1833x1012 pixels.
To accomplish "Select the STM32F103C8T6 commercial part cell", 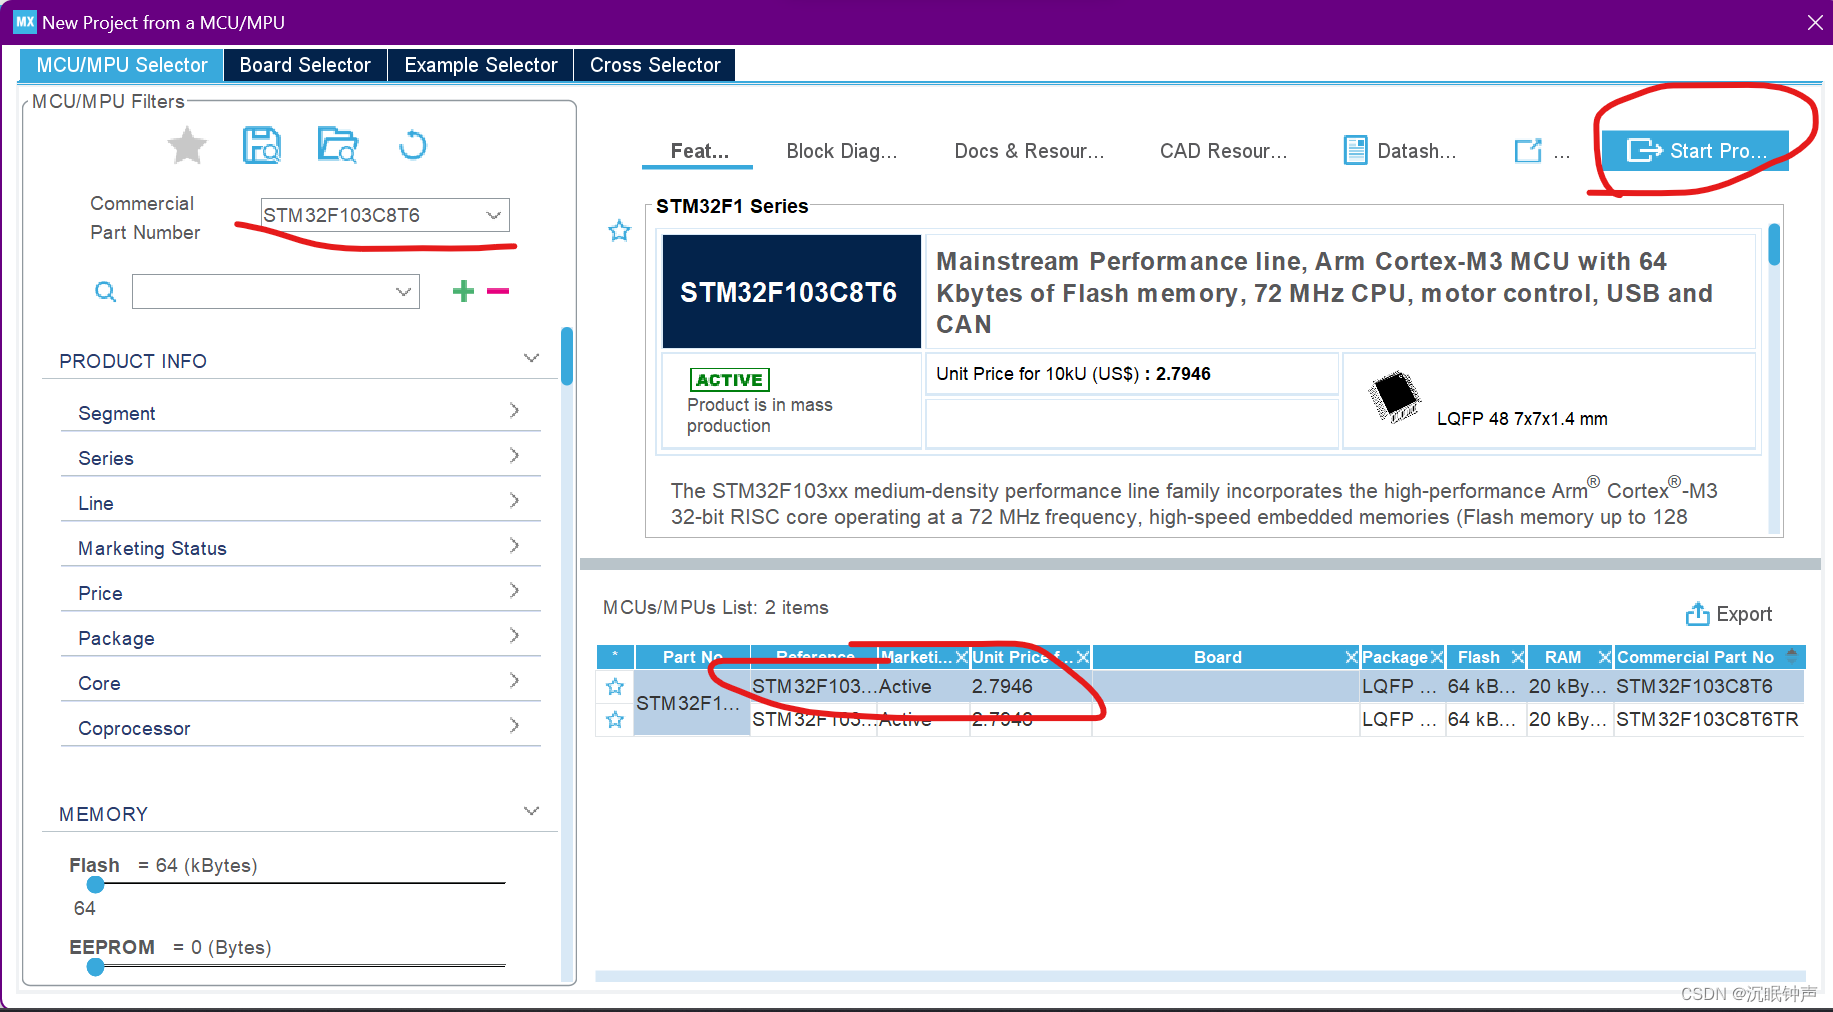I will pos(1708,687).
